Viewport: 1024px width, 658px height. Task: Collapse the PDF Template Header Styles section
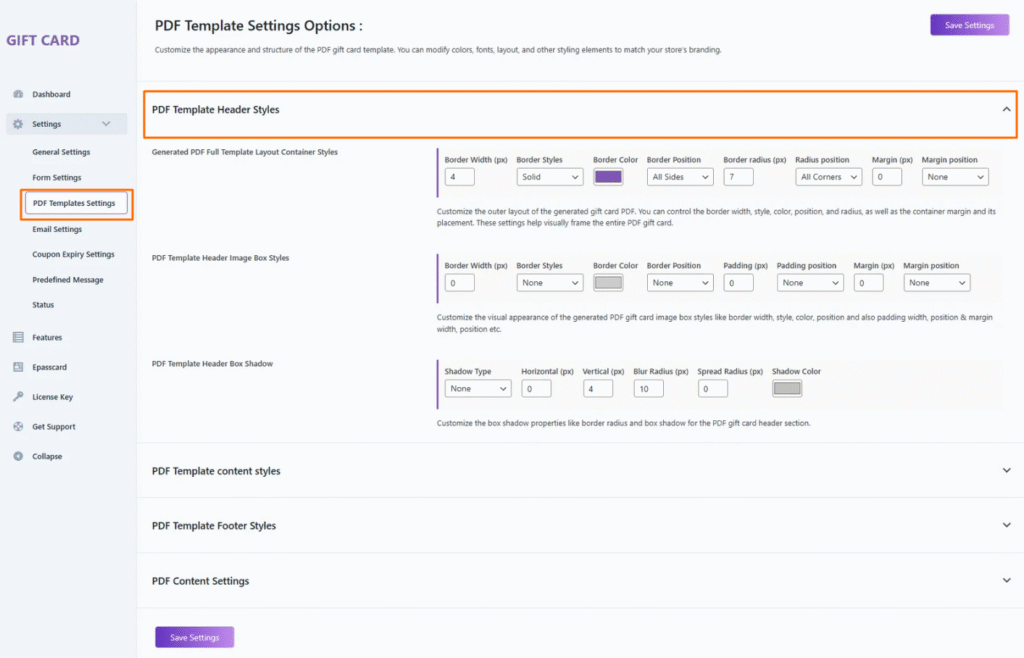tap(1006, 110)
